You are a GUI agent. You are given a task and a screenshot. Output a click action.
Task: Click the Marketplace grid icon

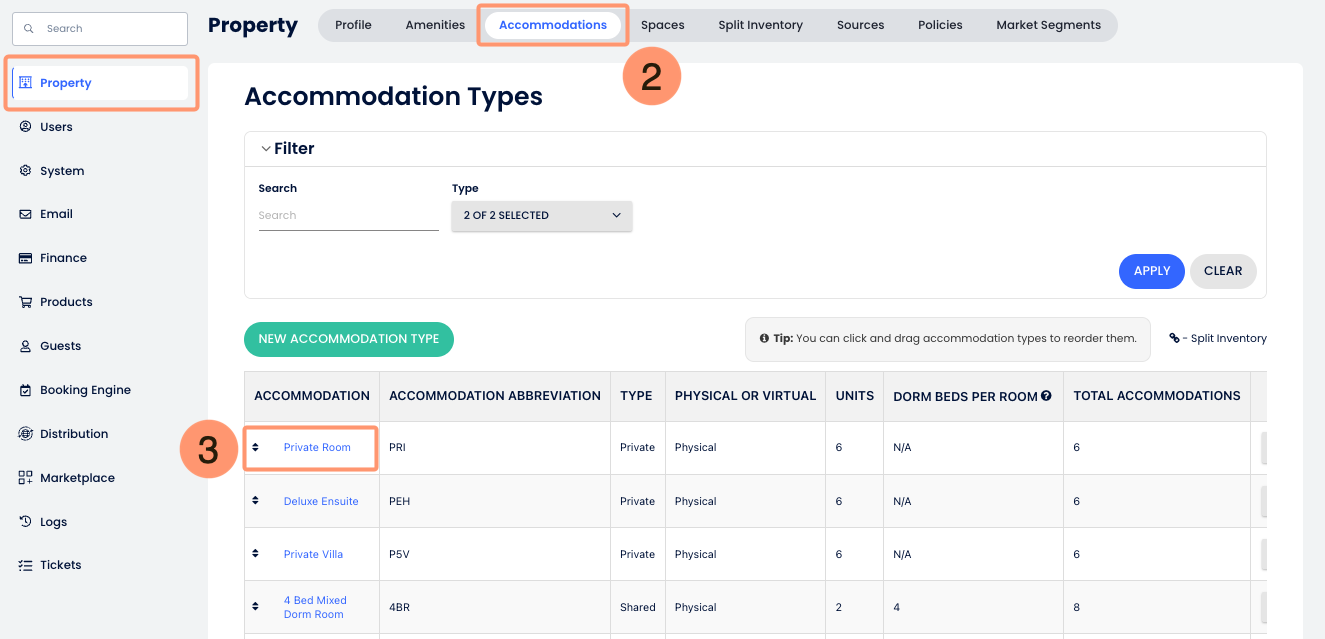point(26,478)
